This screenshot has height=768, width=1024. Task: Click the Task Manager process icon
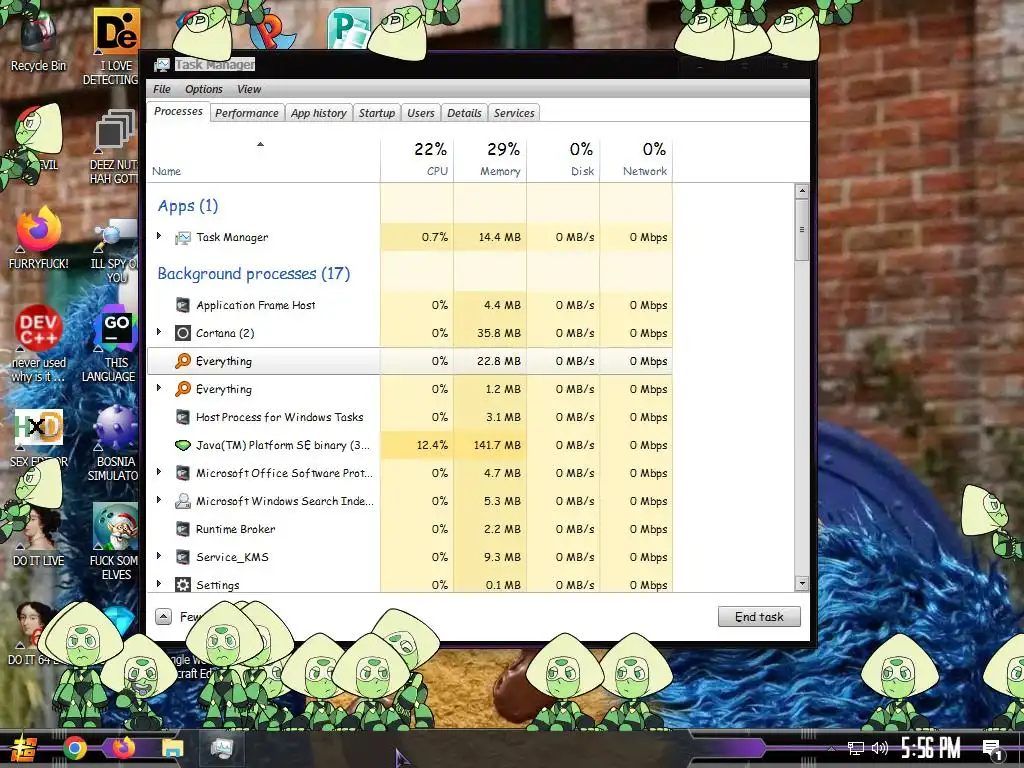point(183,238)
